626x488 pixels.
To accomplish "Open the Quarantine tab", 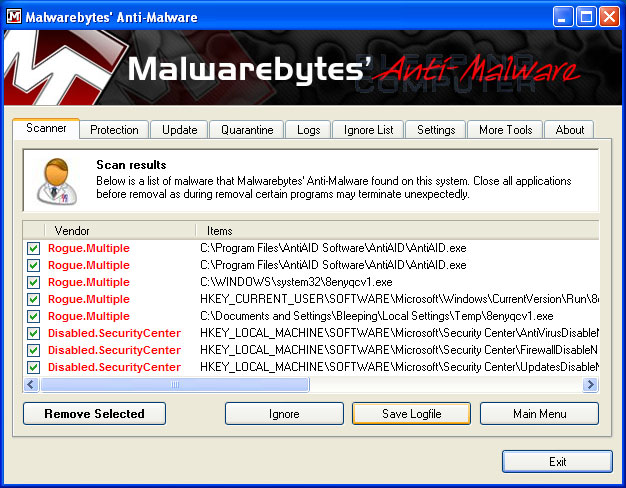I will click(247, 130).
